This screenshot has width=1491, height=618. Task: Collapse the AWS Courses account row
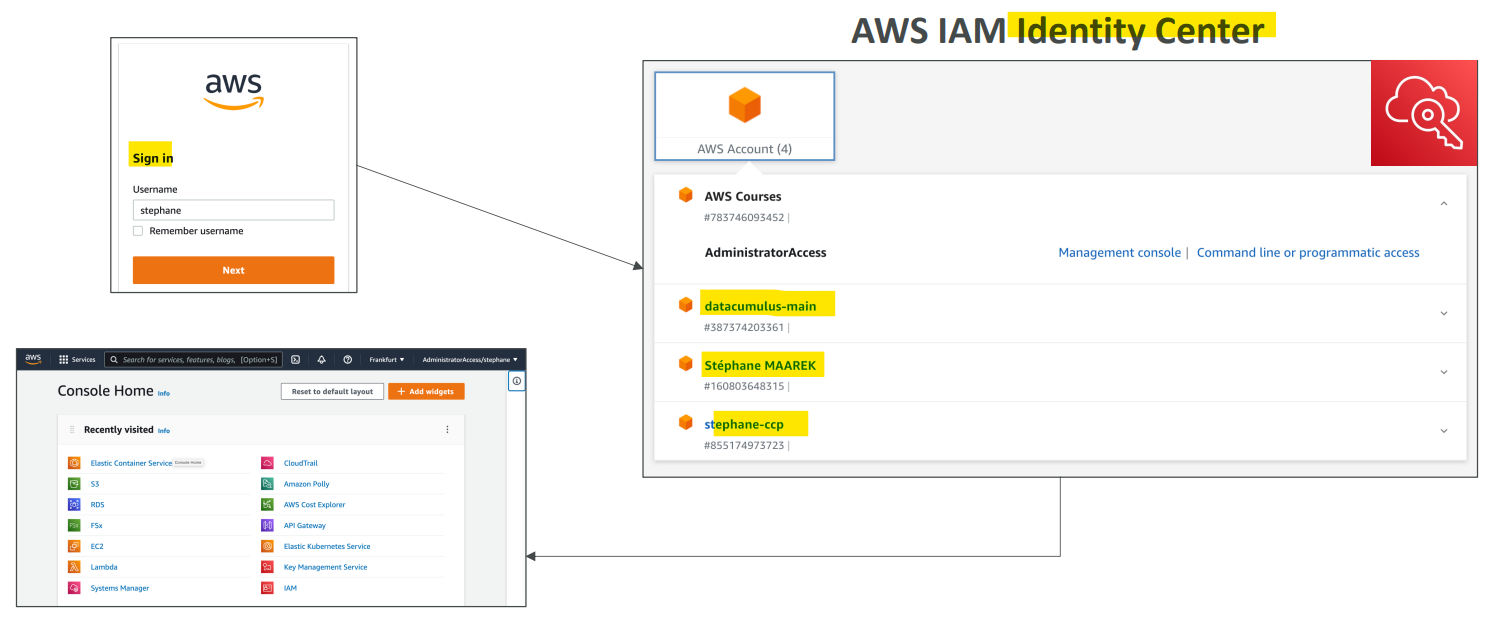pos(1443,203)
